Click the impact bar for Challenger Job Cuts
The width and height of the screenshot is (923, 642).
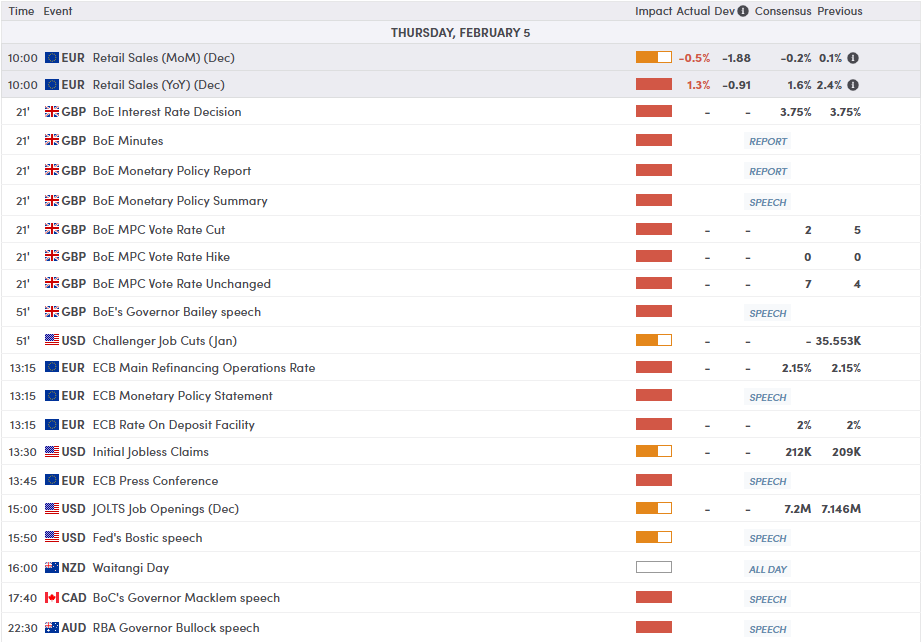[653, 340]
